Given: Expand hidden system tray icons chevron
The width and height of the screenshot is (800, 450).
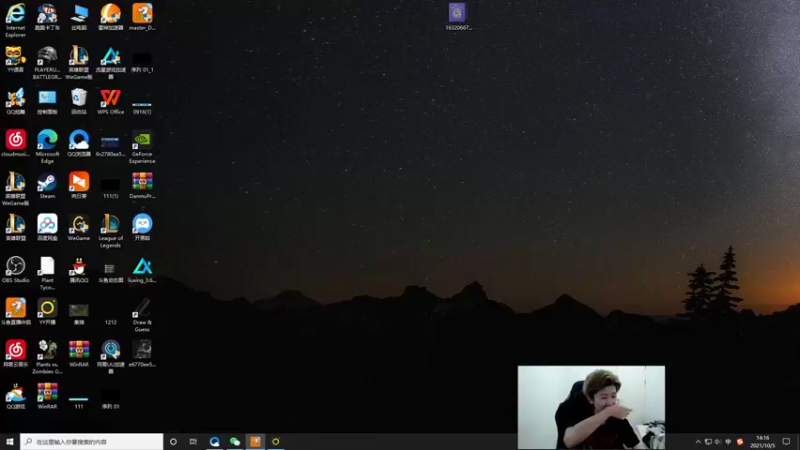Looking at the screenshot, I should [x=698, y=442].
